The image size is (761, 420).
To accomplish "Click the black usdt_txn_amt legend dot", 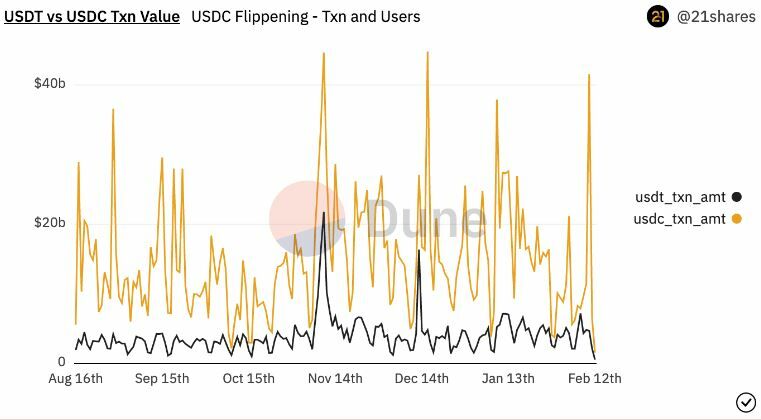I will point(737,197).
